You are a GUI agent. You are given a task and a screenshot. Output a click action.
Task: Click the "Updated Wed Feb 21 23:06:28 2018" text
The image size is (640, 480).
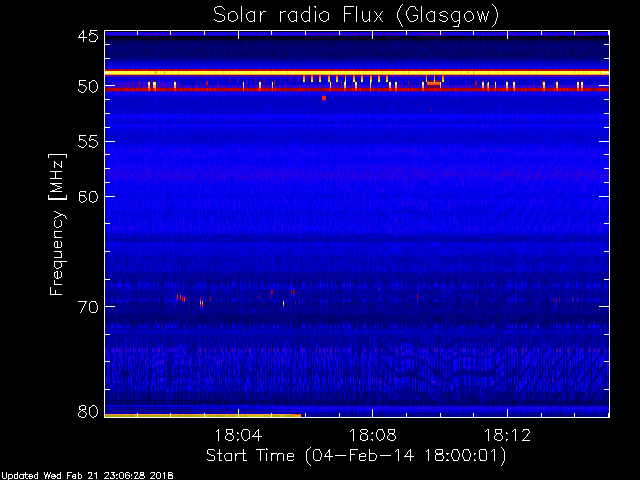[87, 476]
